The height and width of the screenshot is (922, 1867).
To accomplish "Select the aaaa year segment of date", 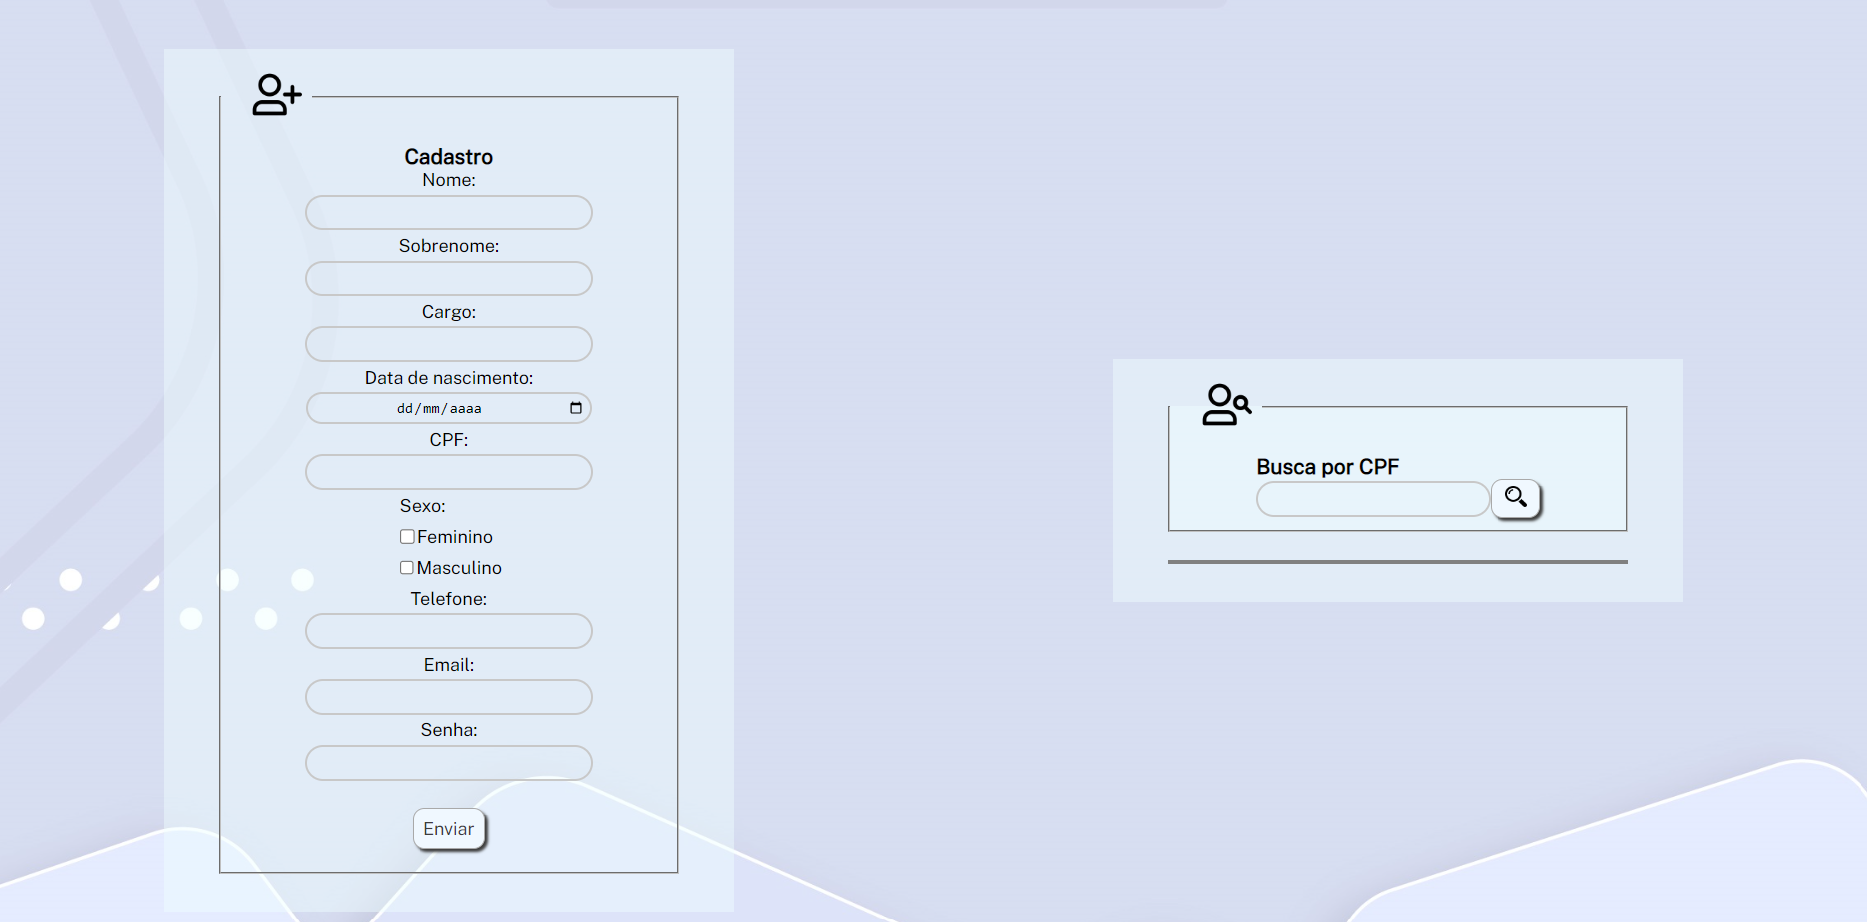I will (466, 409).
